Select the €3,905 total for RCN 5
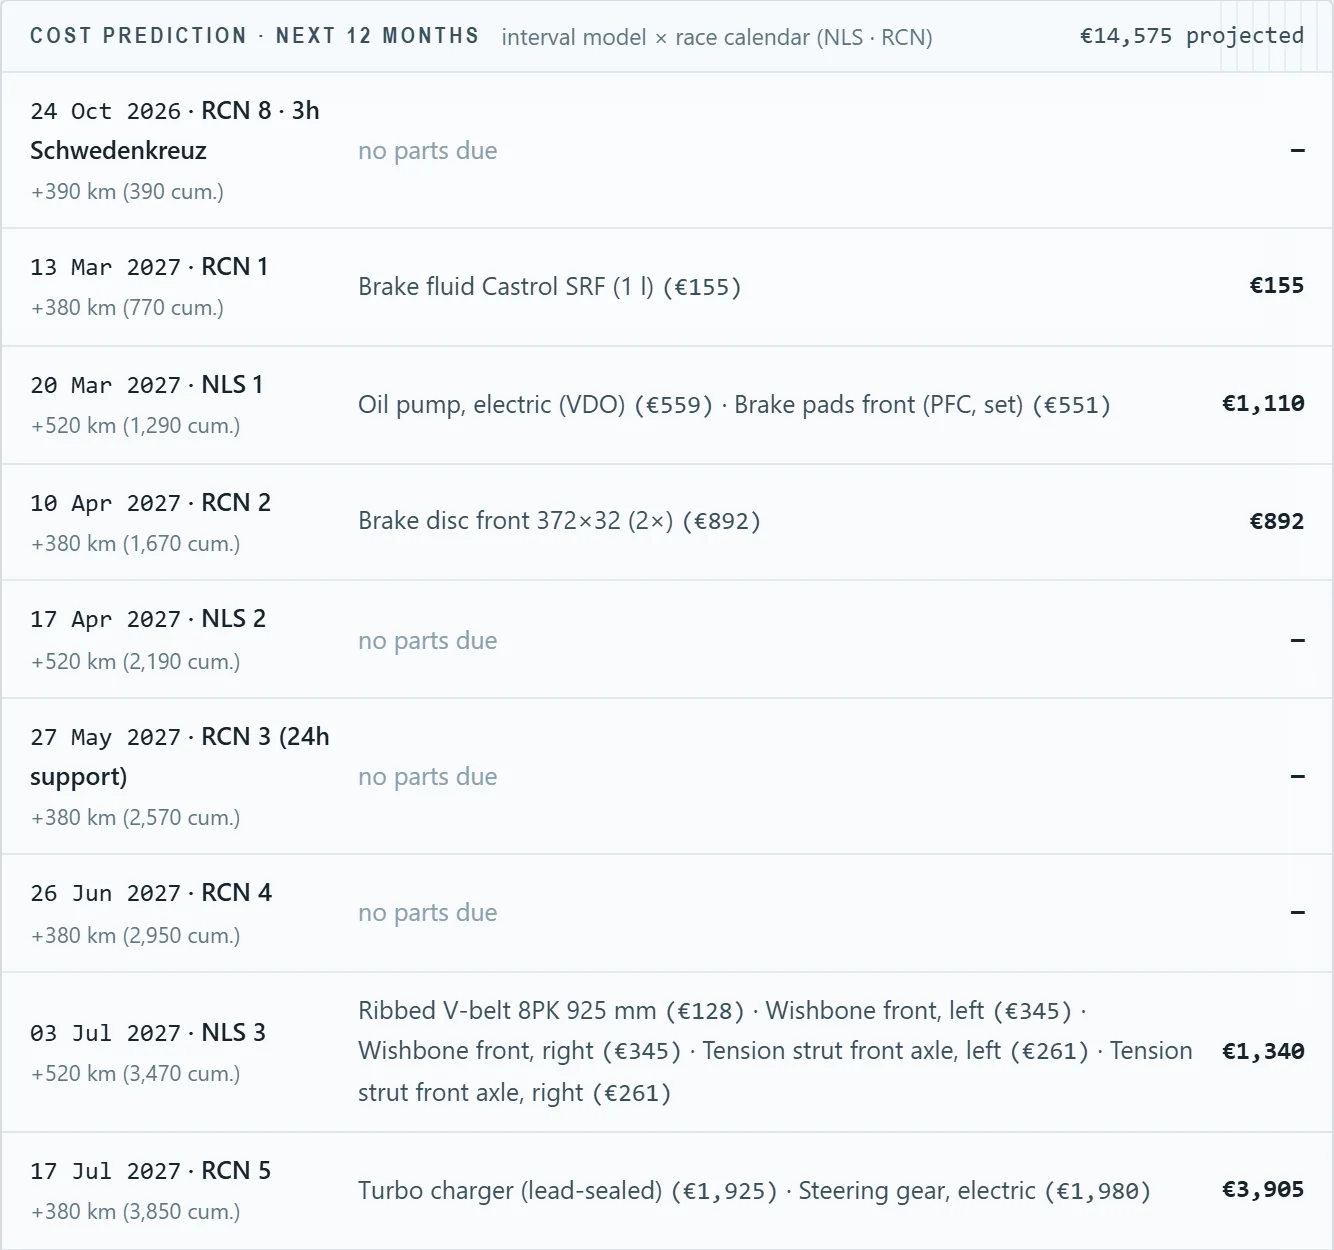 [x=1263, y=1190]
